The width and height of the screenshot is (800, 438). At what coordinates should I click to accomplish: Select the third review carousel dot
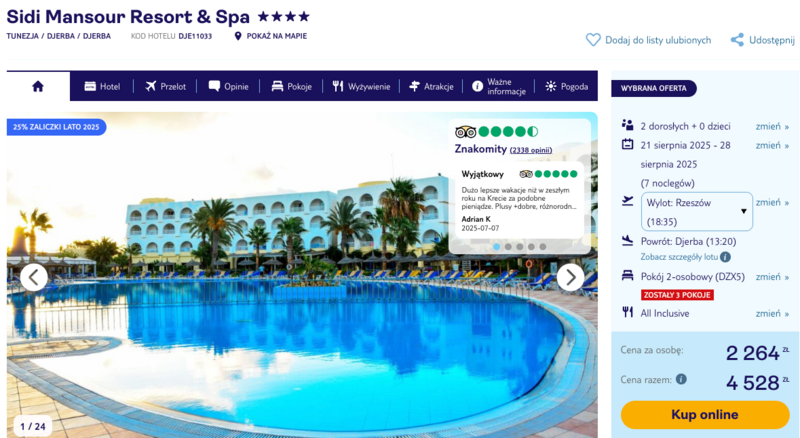pyautogui.click(x=519, y=247)
